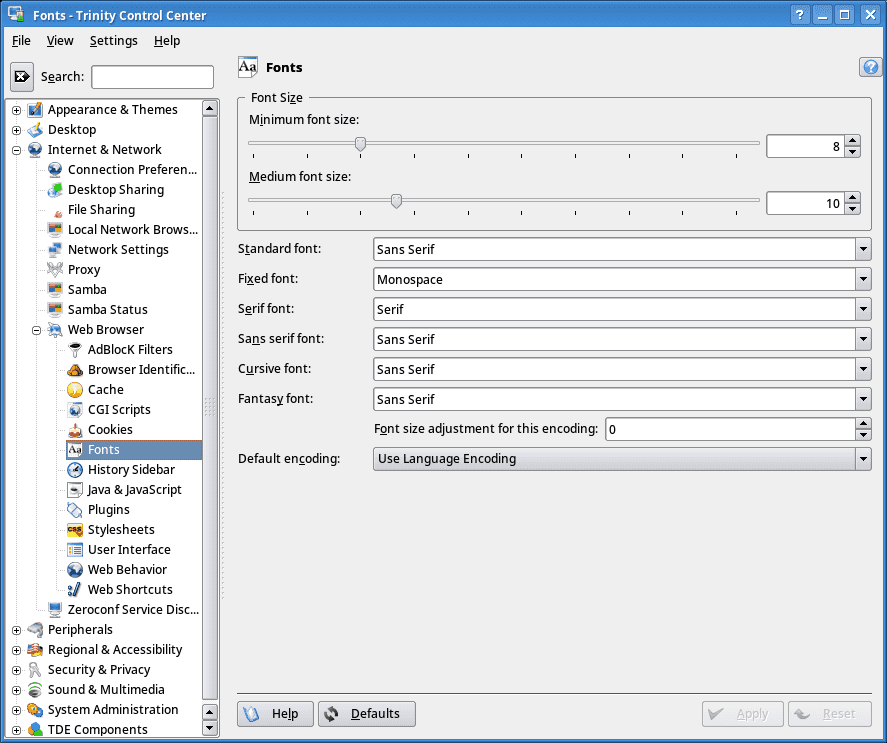
Task: Click the Browser Identification hat icon
Action: click(x=75, y=370)
